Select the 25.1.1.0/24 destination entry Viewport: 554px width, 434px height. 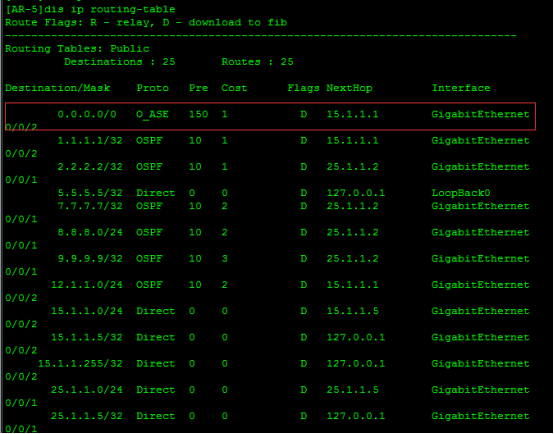tap(87, 390)
